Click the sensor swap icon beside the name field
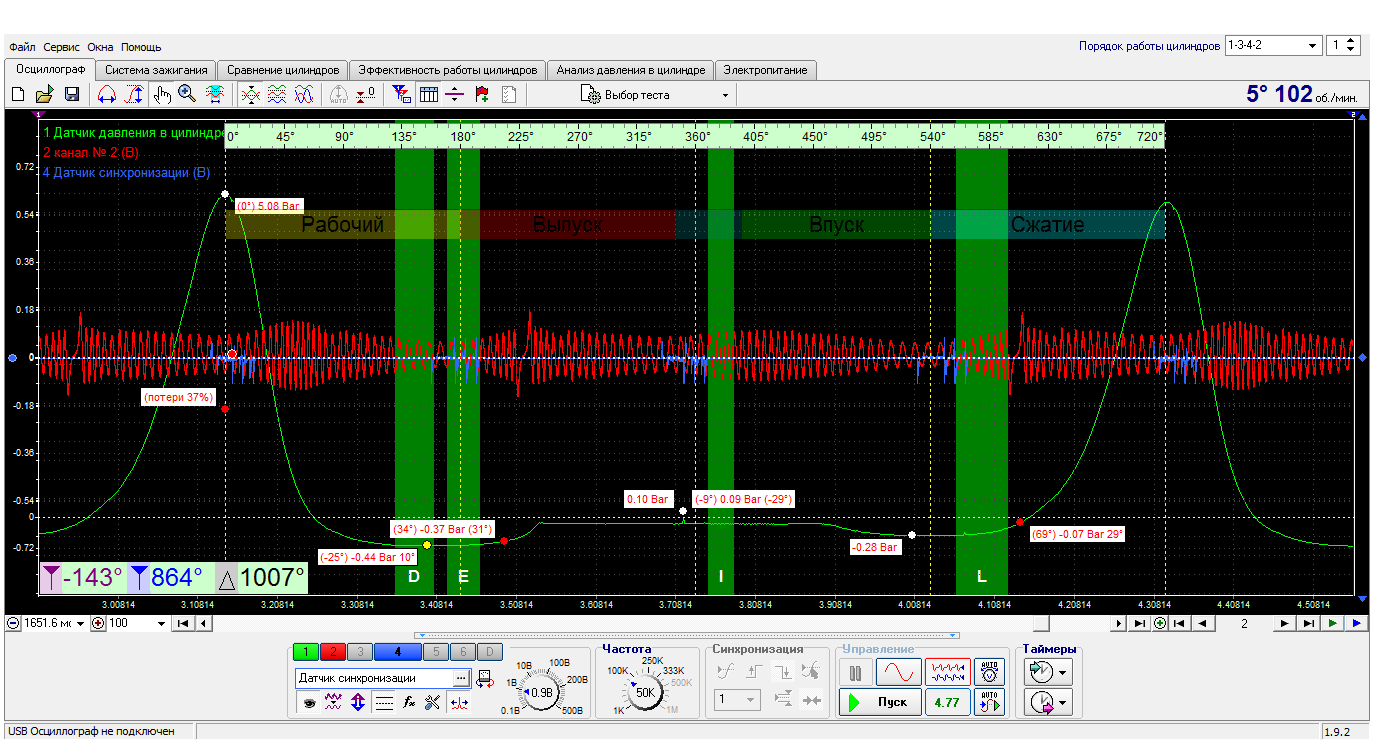The width and height of the screenshot is (1382, 744). [x=486, y=678]
